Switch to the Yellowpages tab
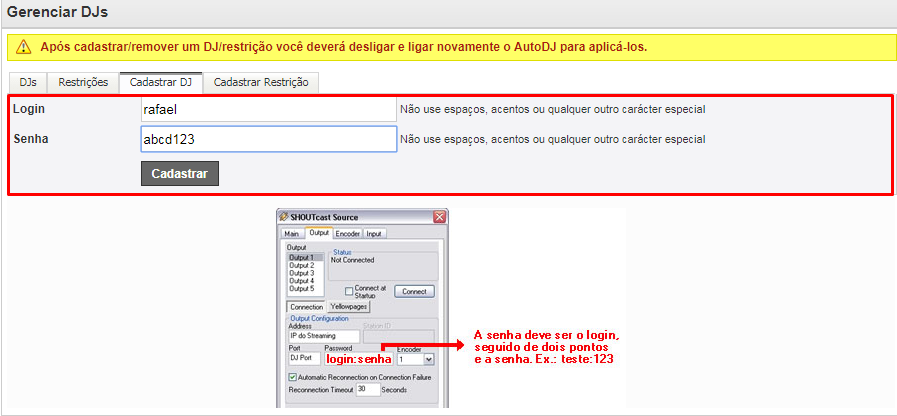Screen dimensions: 897x416 [348, 307]
